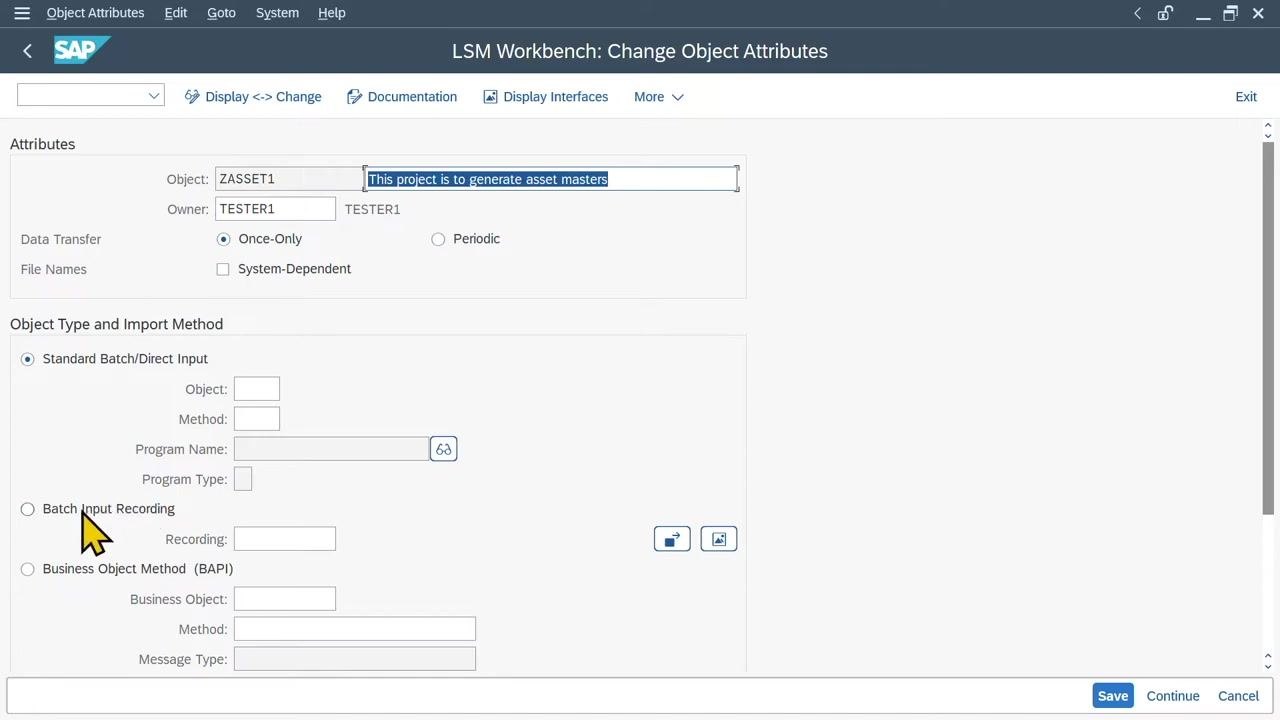Enable the System-Dependent file names checkbox

point(223,269)
